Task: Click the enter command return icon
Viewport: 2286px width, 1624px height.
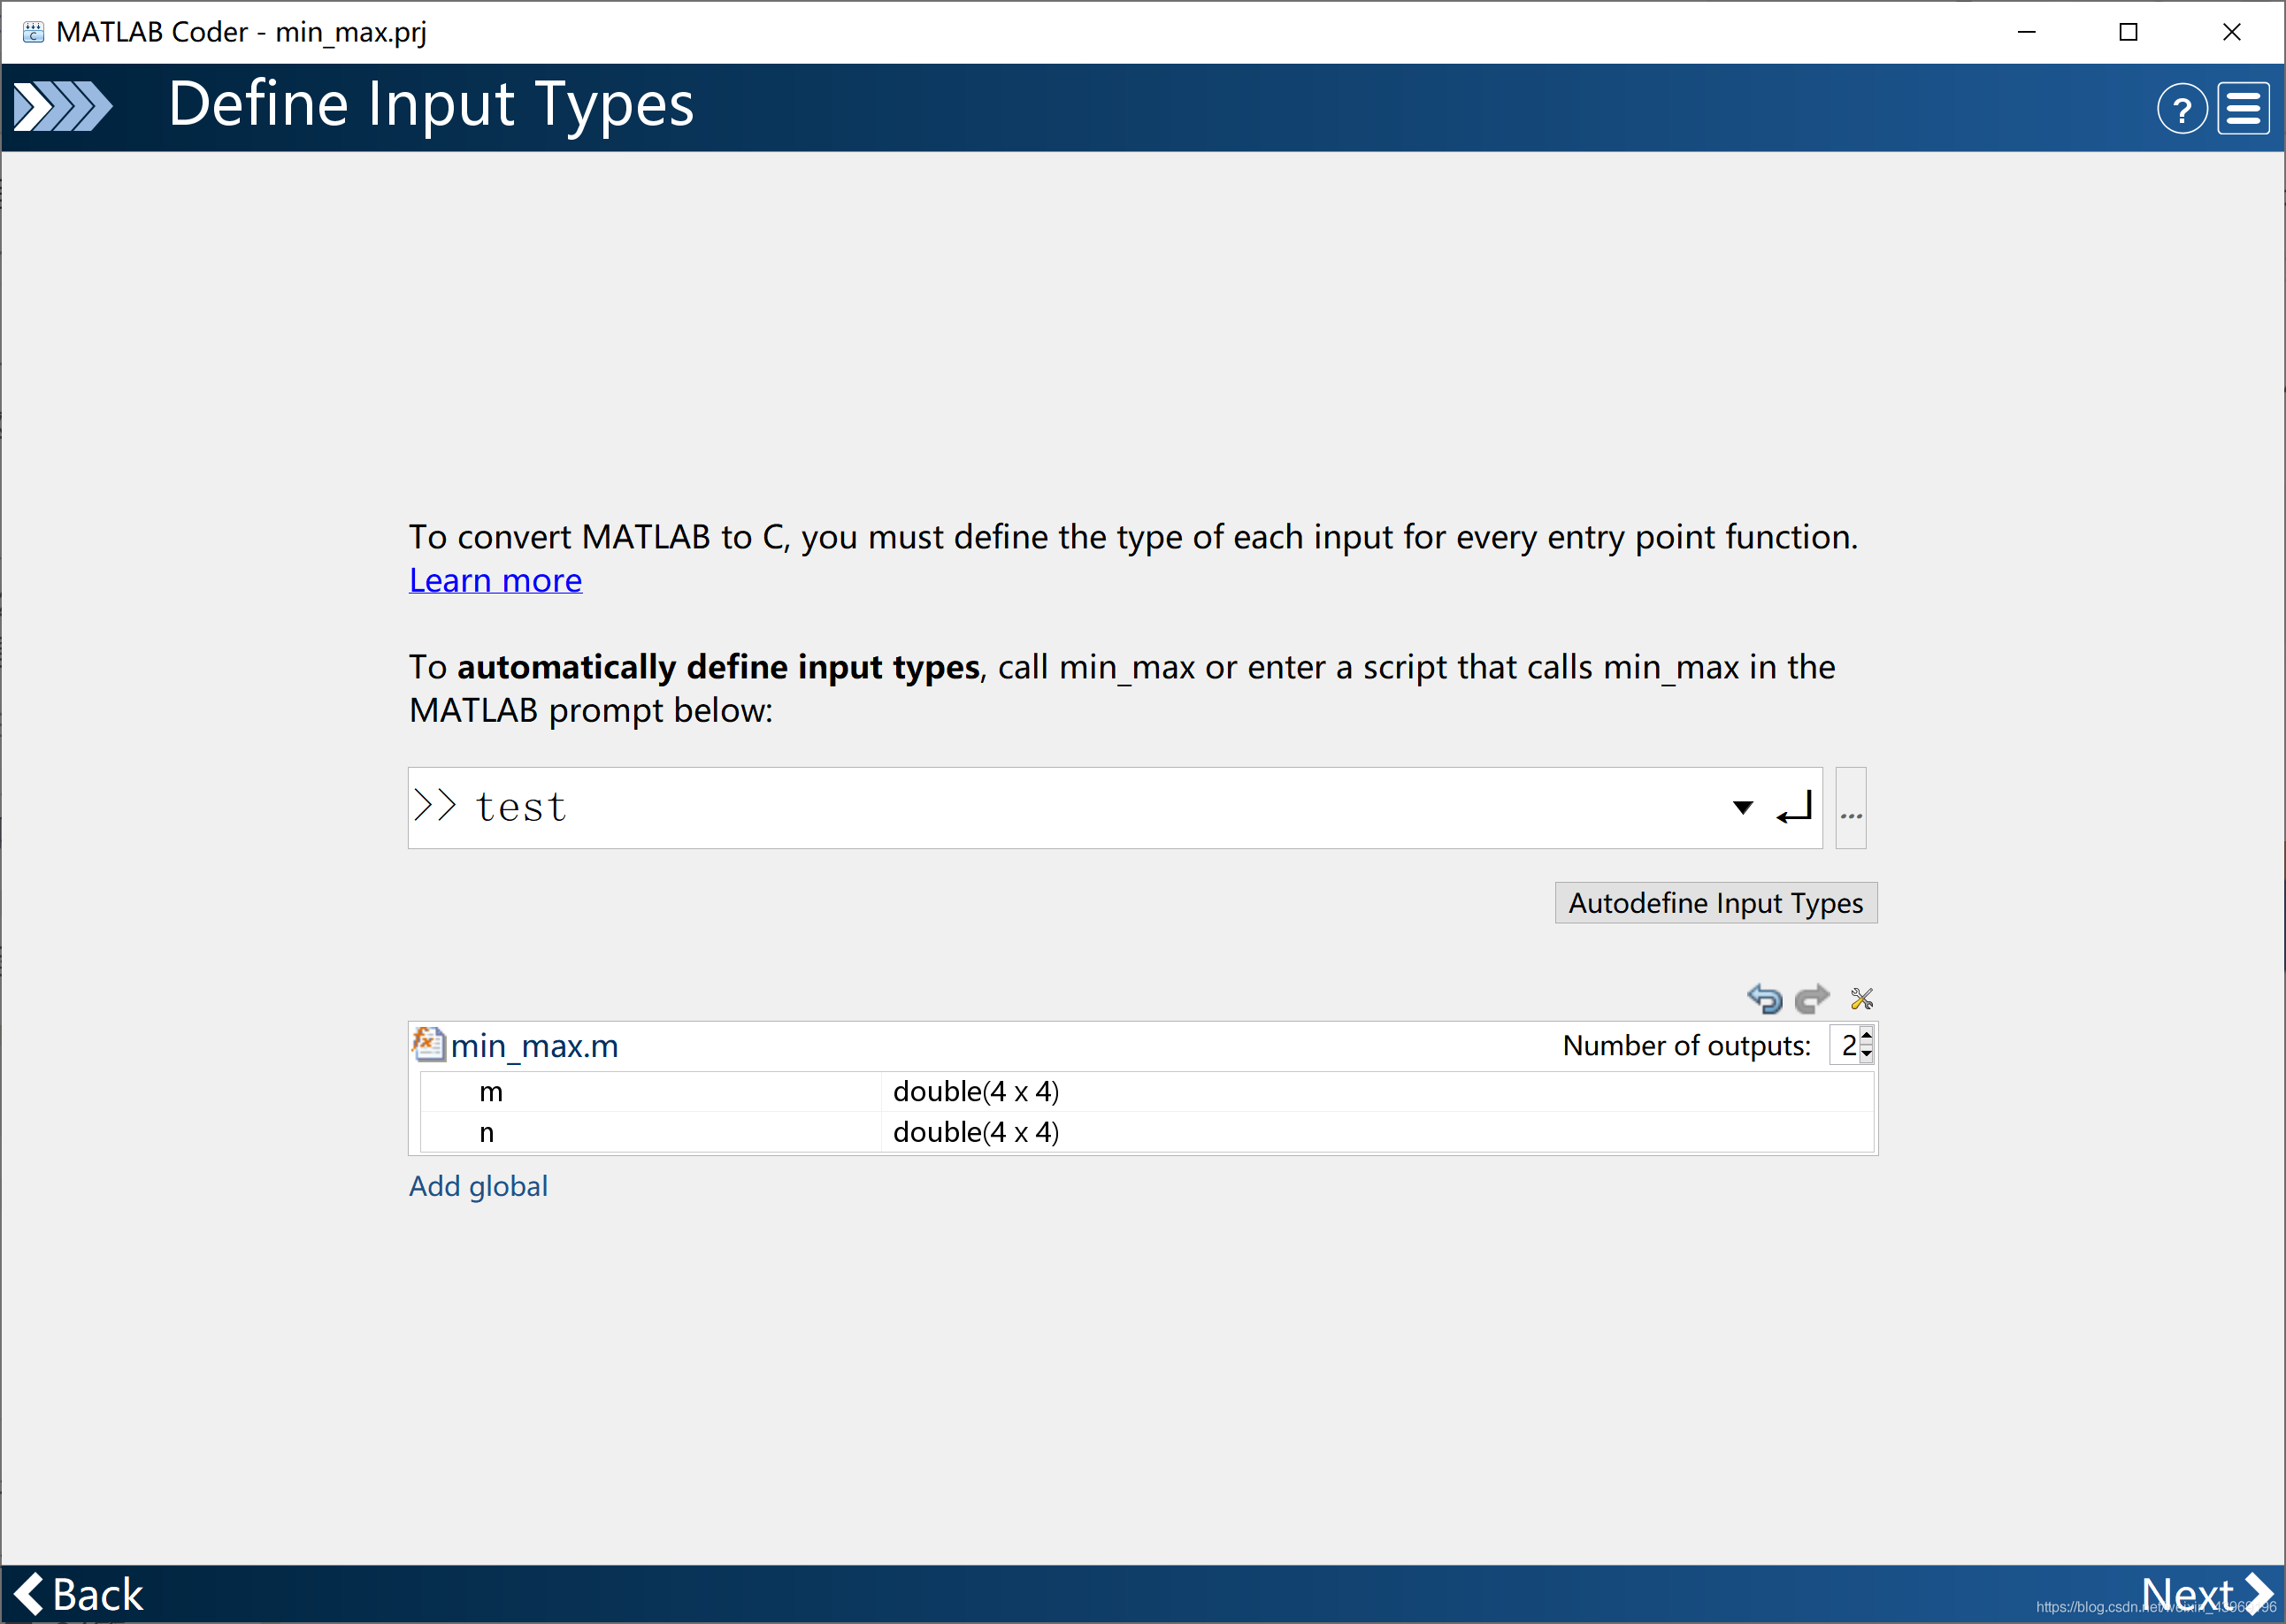Action: click(1792, 807)
